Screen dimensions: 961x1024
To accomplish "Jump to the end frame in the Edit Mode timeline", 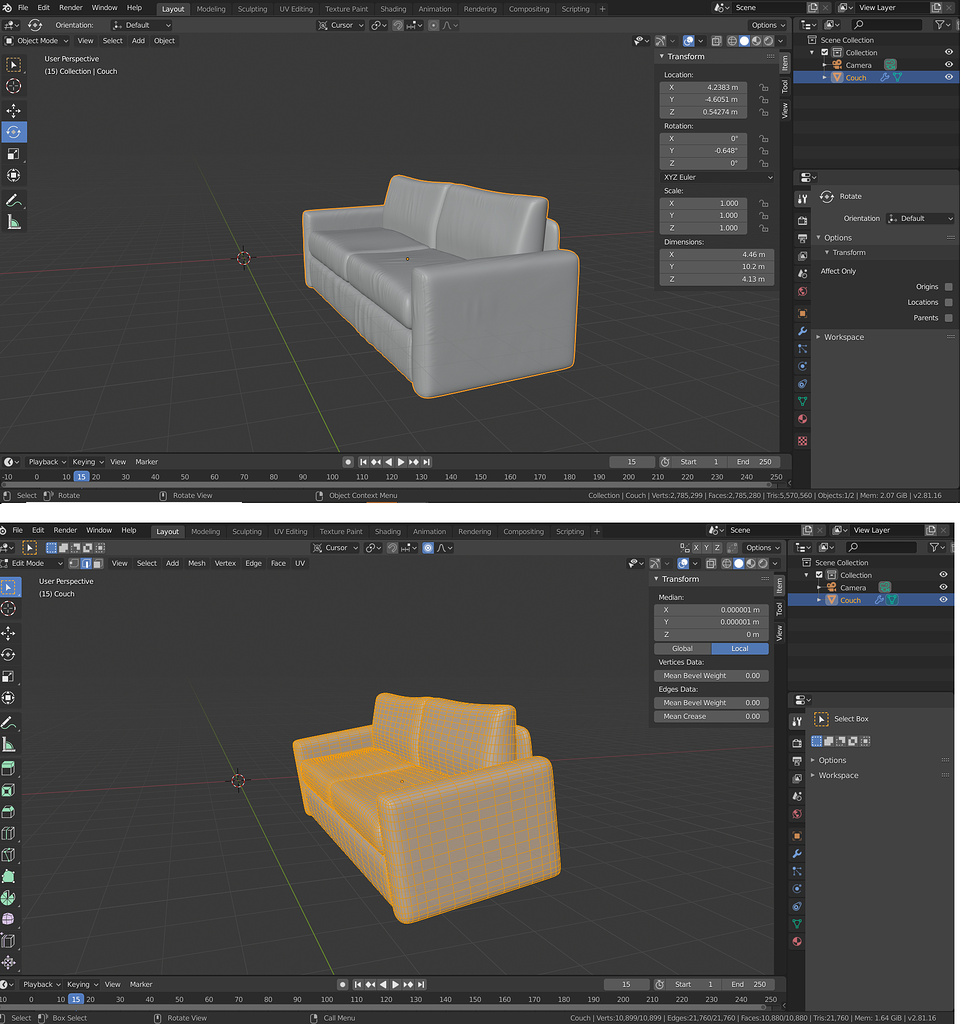I will tap(421, 984).
